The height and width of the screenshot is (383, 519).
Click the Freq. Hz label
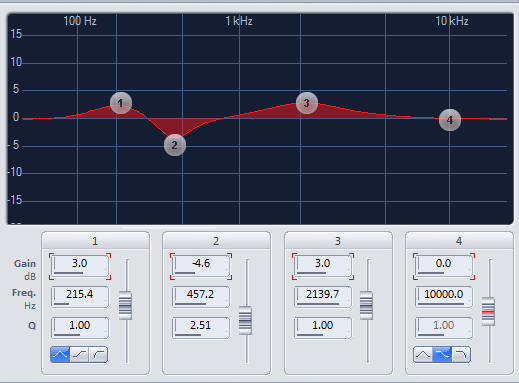[24, 299]
